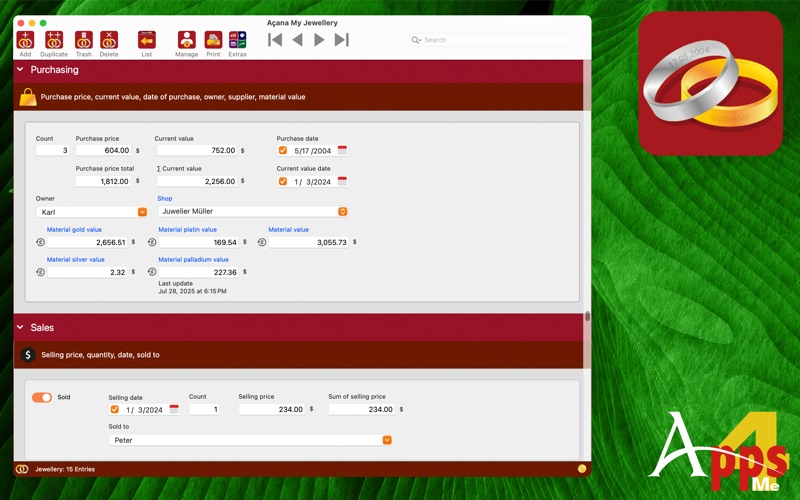Click the Selling price field

pyautogui.click(x=271, y=409)
